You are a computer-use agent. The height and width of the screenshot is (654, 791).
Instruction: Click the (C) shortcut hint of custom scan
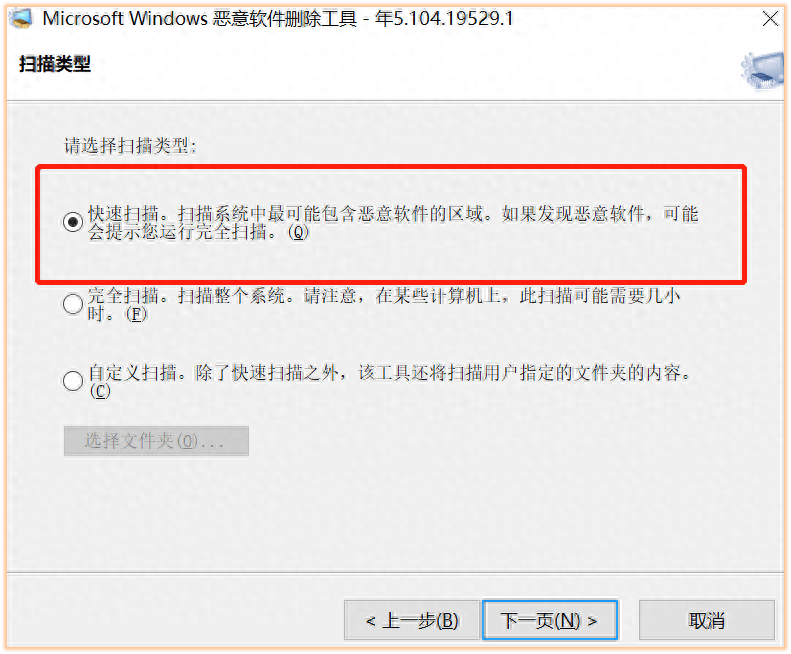pos(100,391)
